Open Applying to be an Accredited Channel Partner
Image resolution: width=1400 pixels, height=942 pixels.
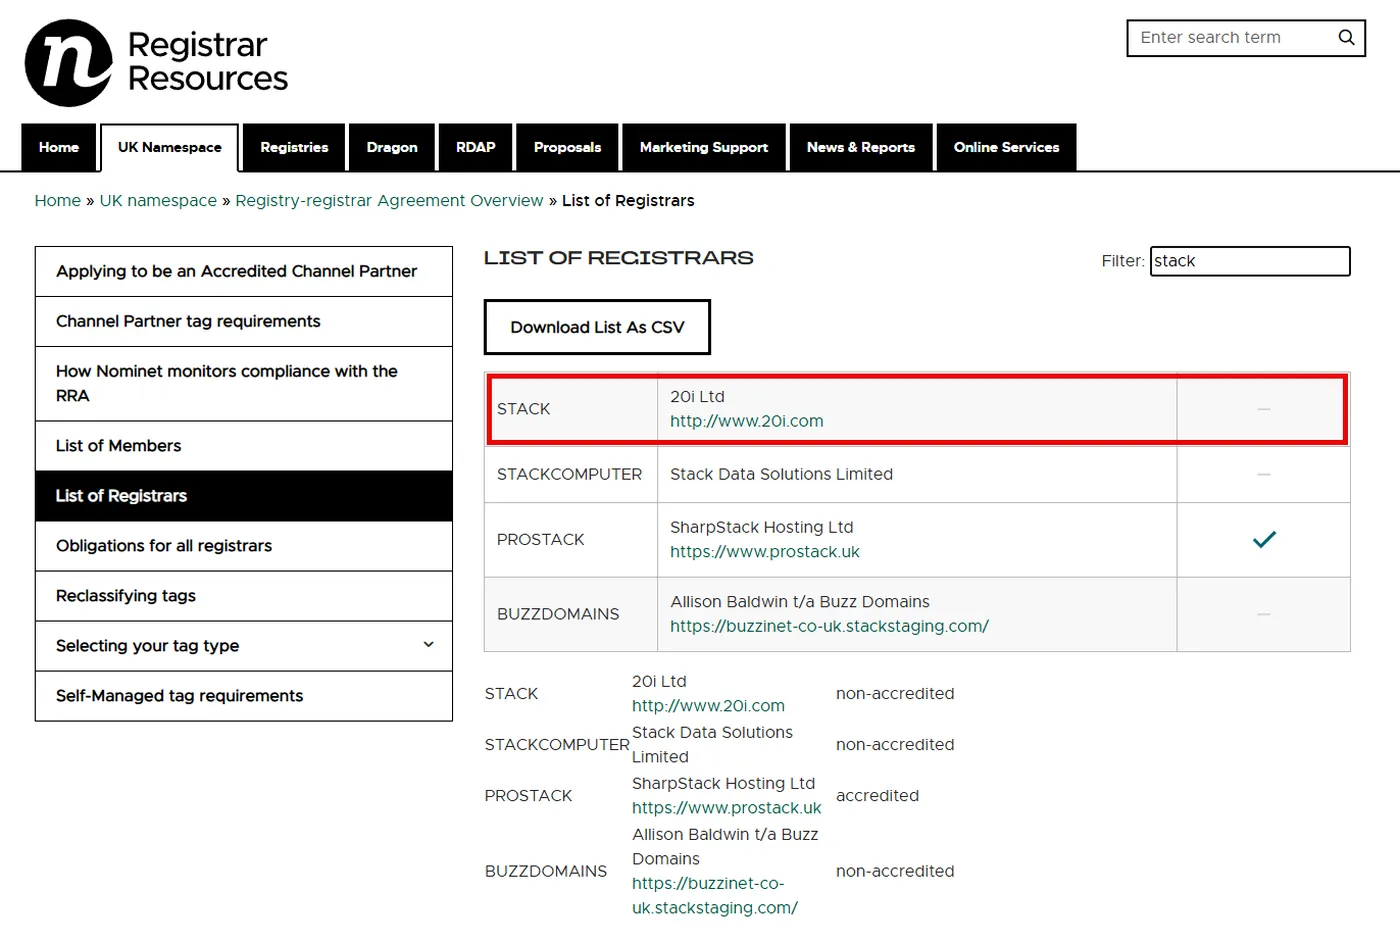(x=244, y=271)
